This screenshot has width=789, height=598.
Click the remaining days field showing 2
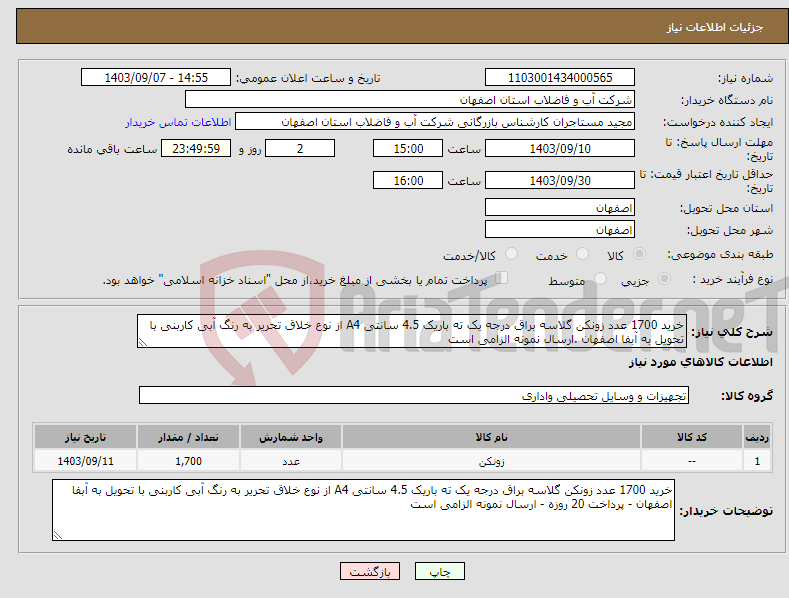click(300, 148)
